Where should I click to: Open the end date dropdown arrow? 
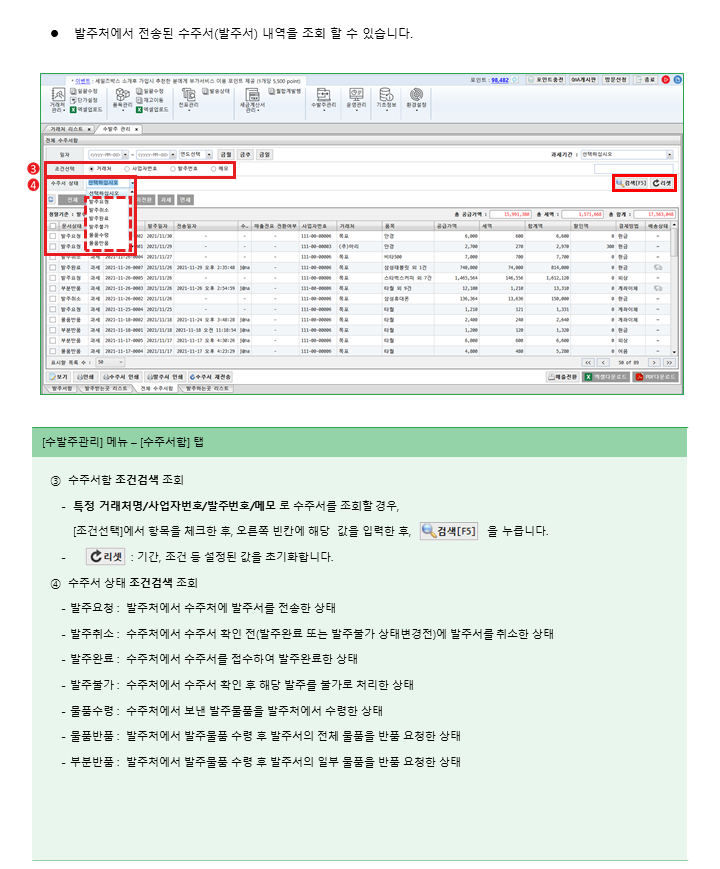pos(173,155)
